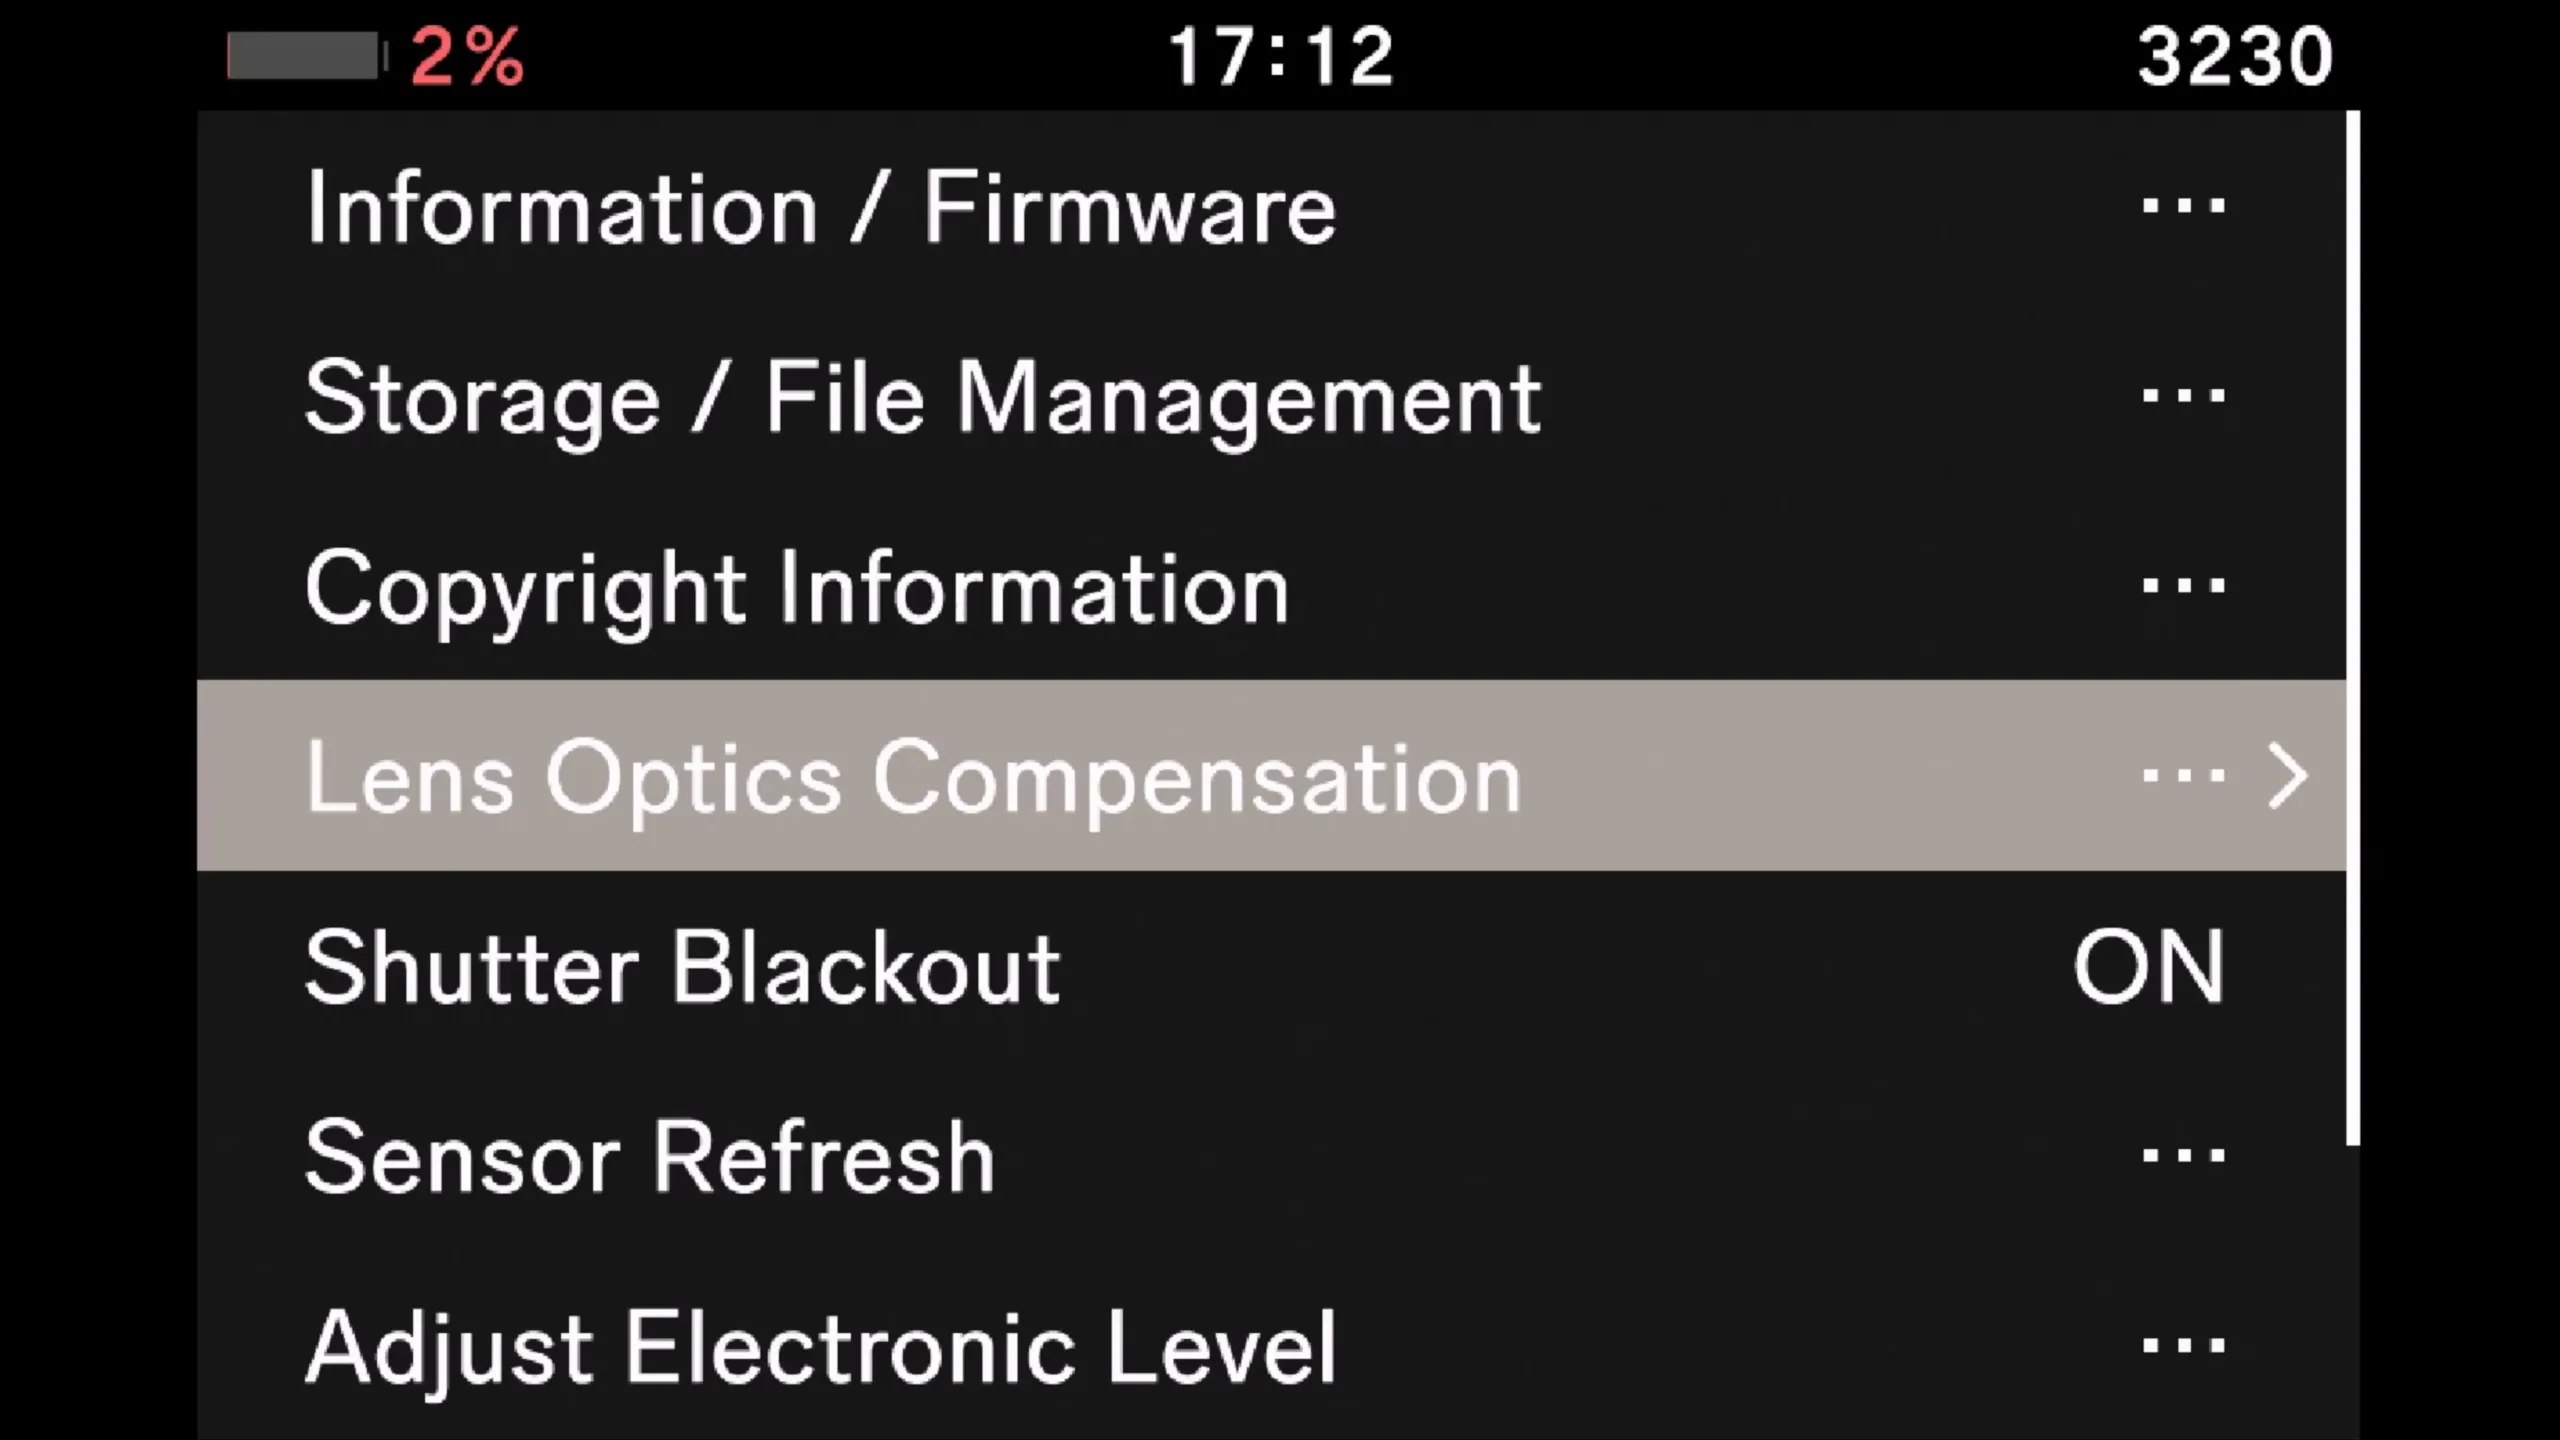Select the Shutter Blackout label
Viewport: 2560px width, 1440px height.
pos(682,967)
